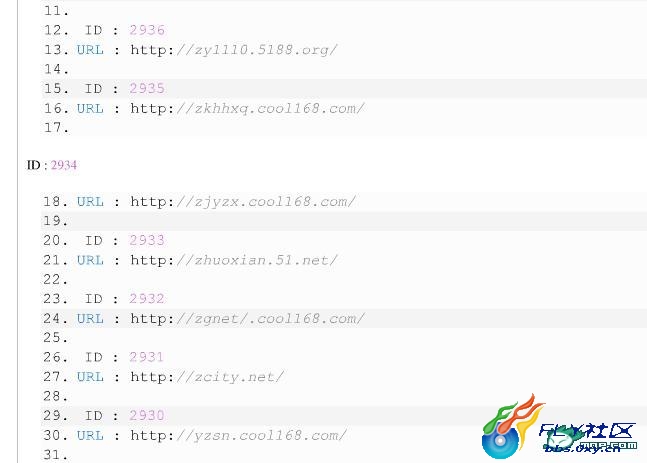Click the URL label on line 27
The width and height of the screenshot is (647, 463).
pyautogui.click(x=90, y=377)
